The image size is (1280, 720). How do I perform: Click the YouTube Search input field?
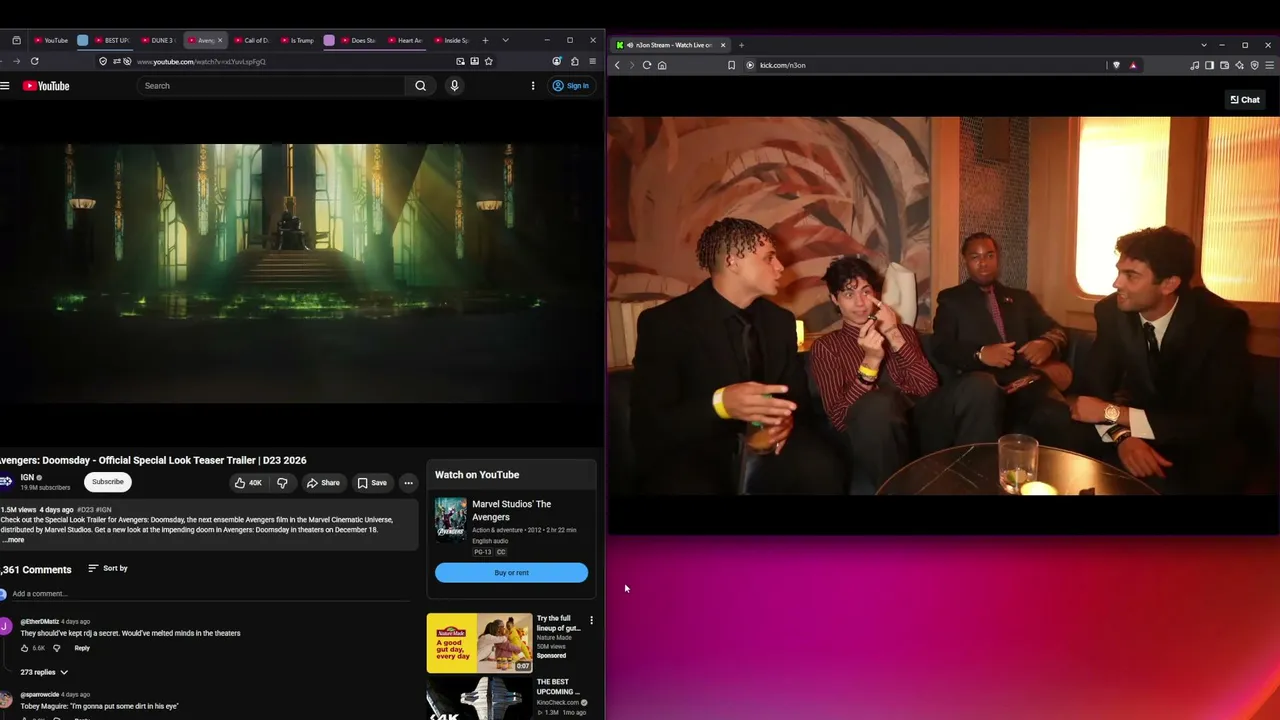coord(270,86)
